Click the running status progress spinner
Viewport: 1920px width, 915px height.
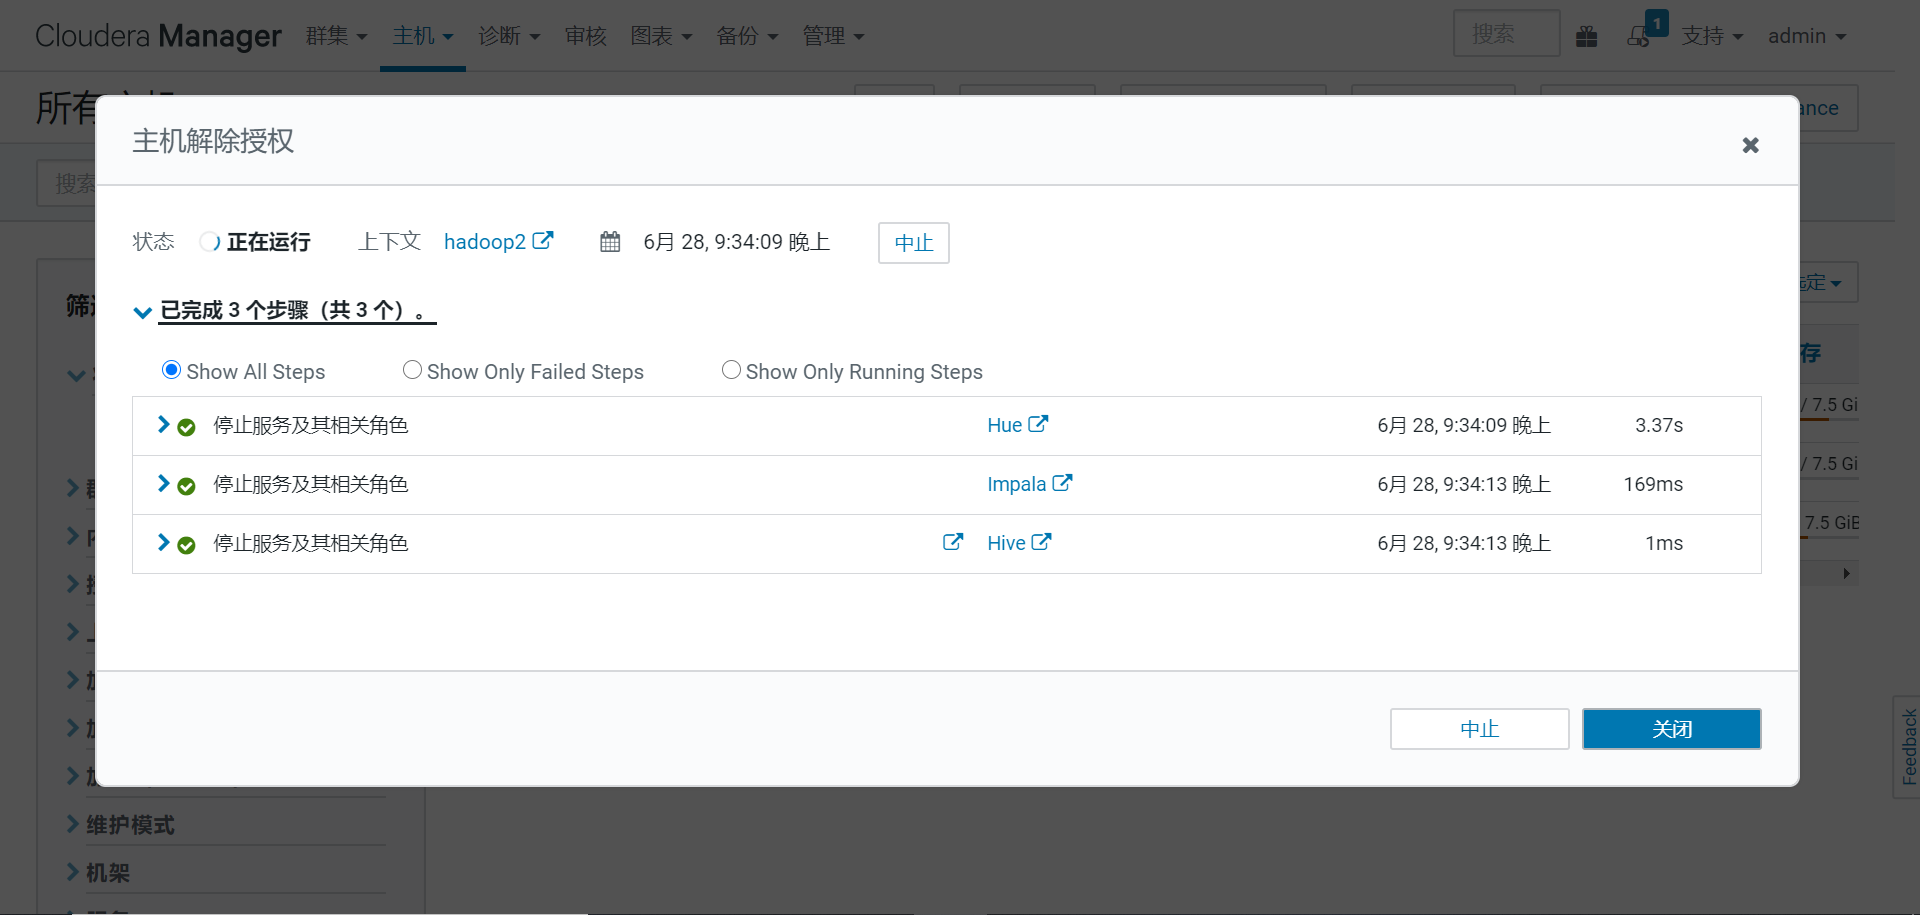[209, 241]
